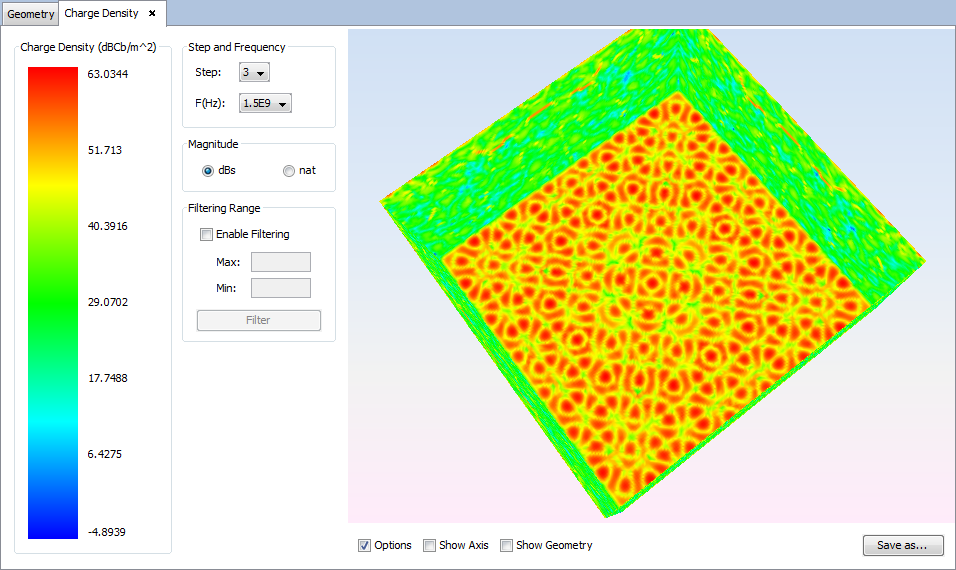Click the Save as... button
The width and height of the screenshot is (956, 570).
pyautogui.click(x=902, y=545)
